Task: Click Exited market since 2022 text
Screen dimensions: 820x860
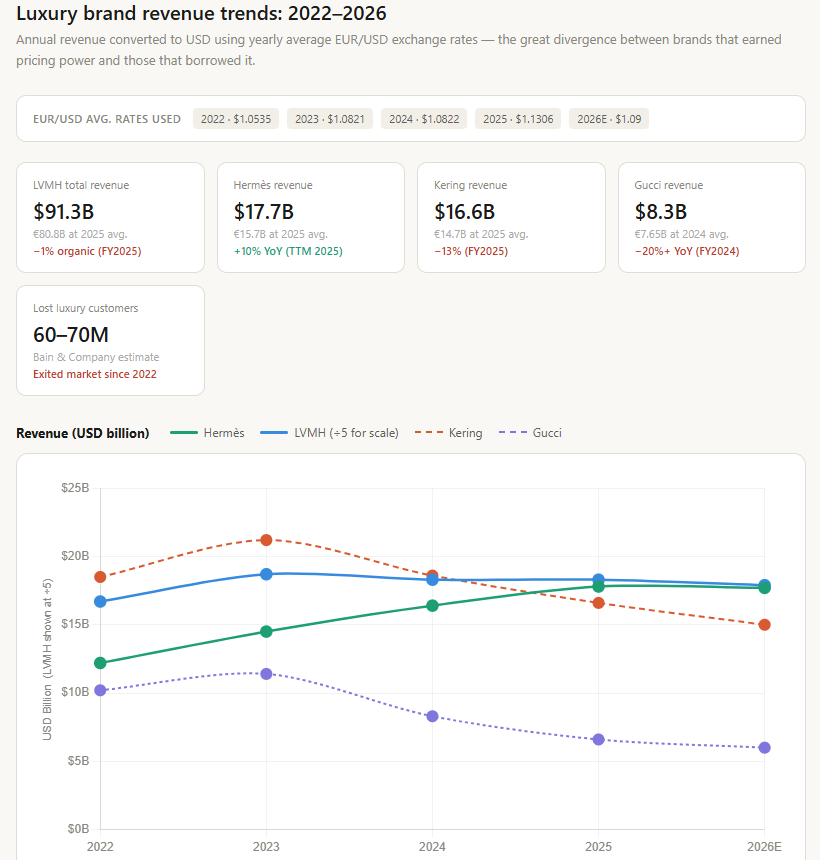Action: tap(95, 374)
